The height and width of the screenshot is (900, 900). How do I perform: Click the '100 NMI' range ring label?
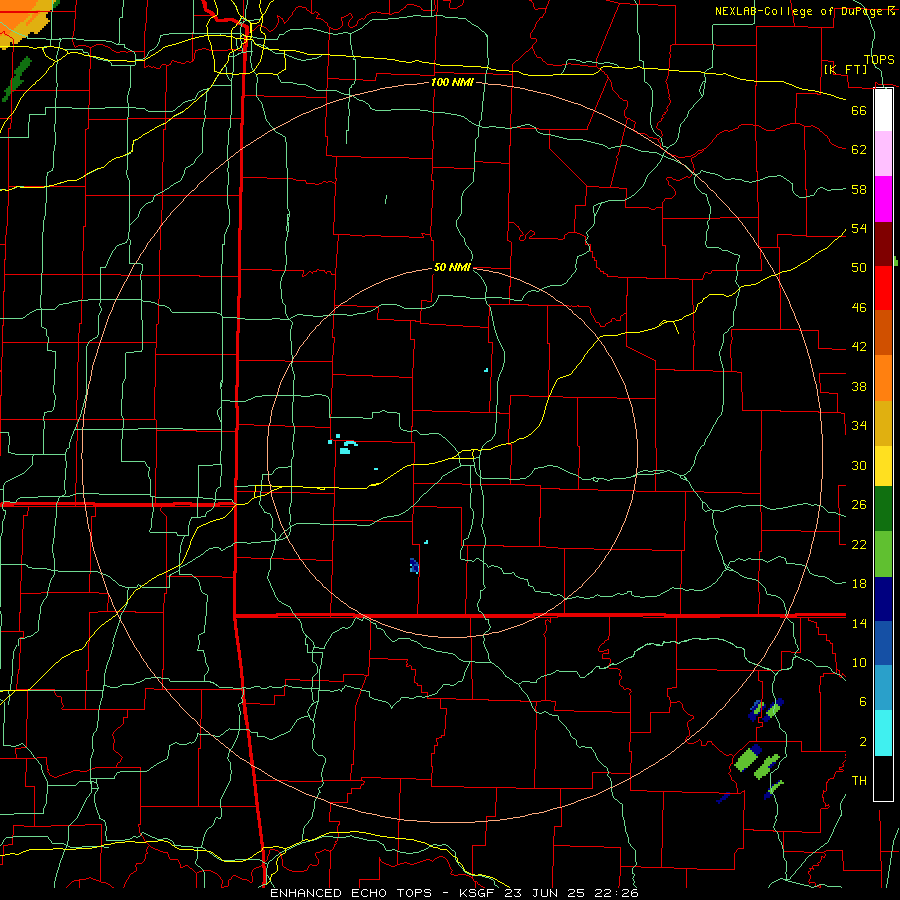452,82
